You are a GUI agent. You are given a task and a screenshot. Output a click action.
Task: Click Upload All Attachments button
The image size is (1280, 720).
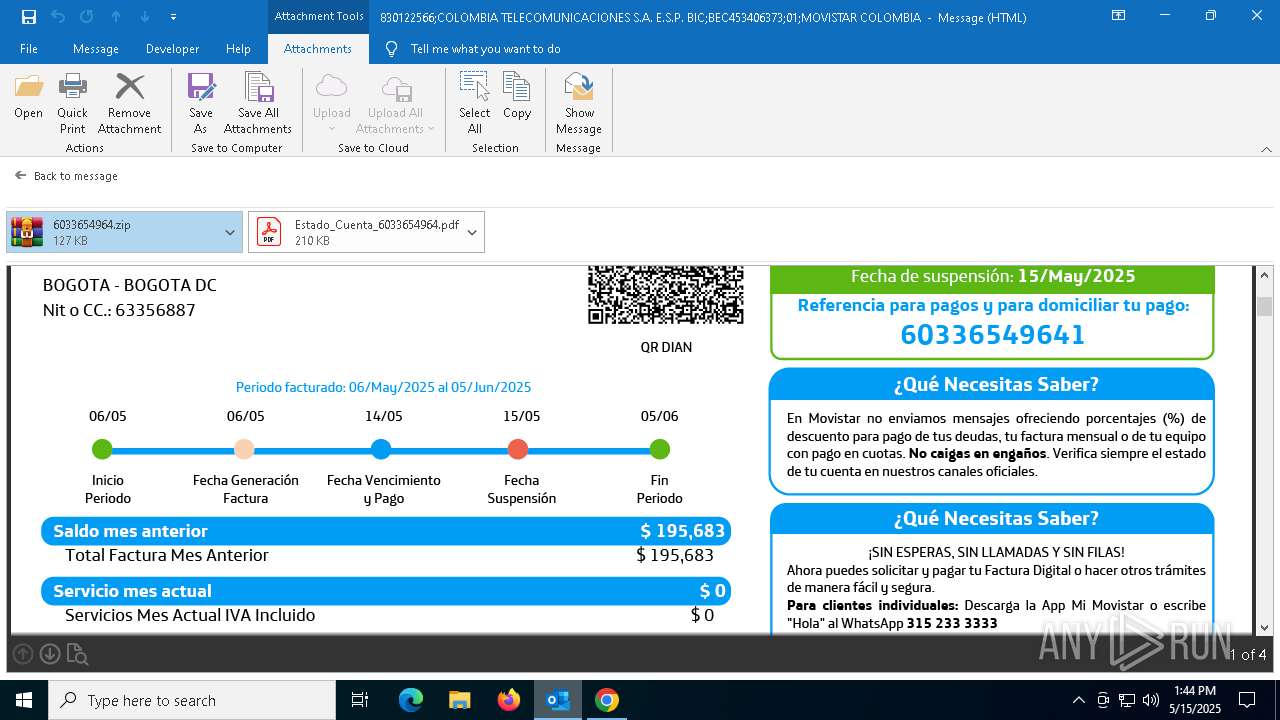[x=395, y=103]
